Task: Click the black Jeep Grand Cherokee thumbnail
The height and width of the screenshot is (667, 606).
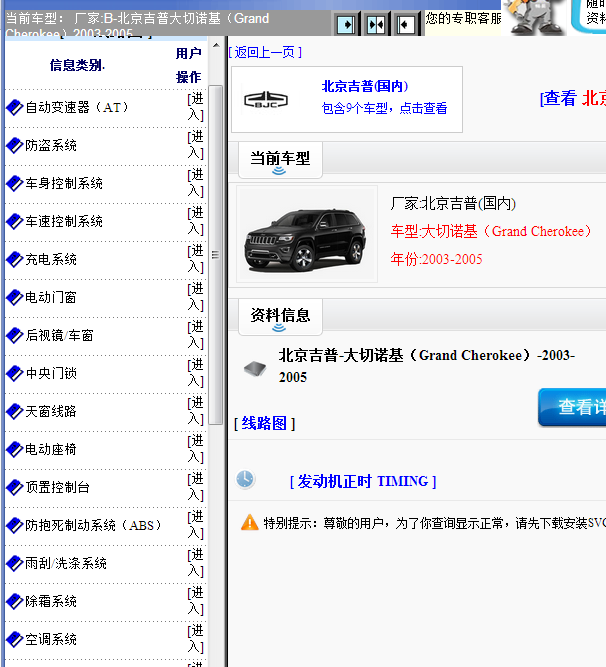Action: (306, 234)
